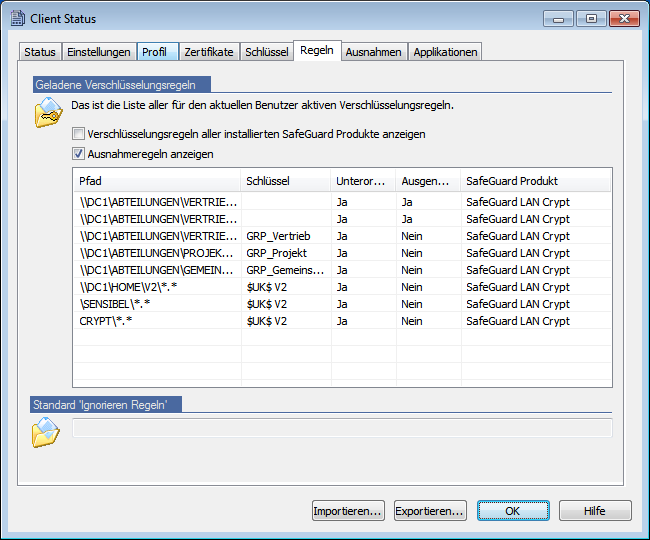Click the Client Status title bar icon
The width and height of the screenshot is (650, 540).
click(x=17, y=18)
